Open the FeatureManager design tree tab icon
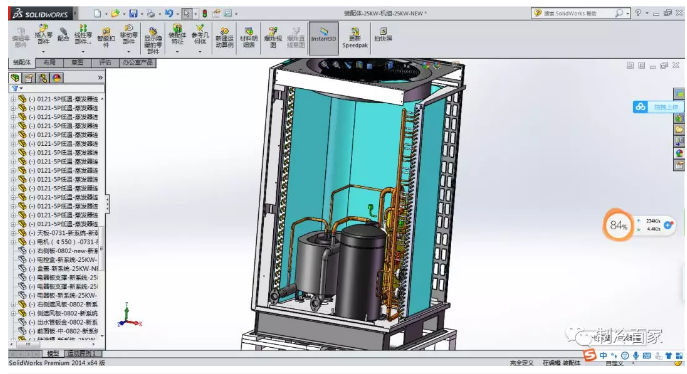This screenshot has width=687, height=374. (x=15, y=78)
